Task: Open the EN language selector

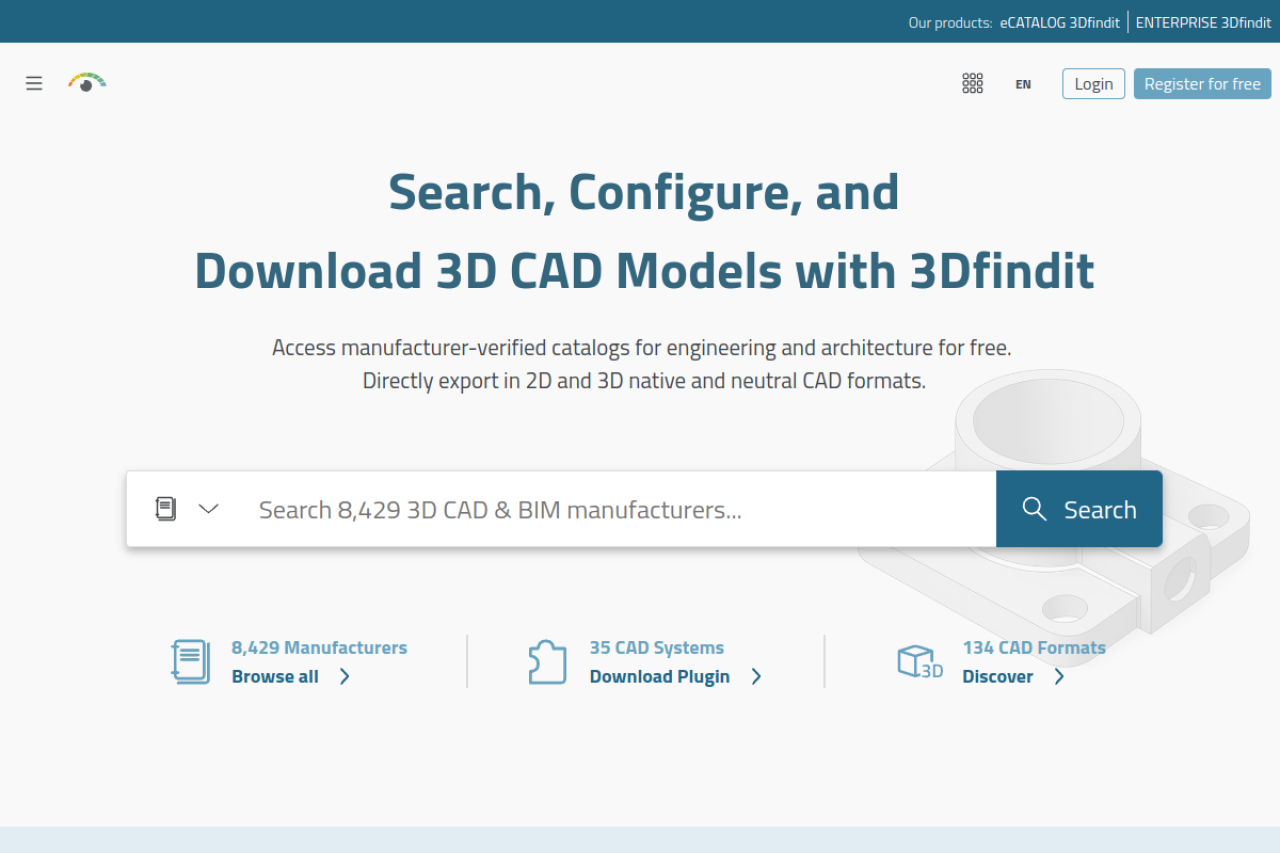Action: click(x=1023, y=84)
